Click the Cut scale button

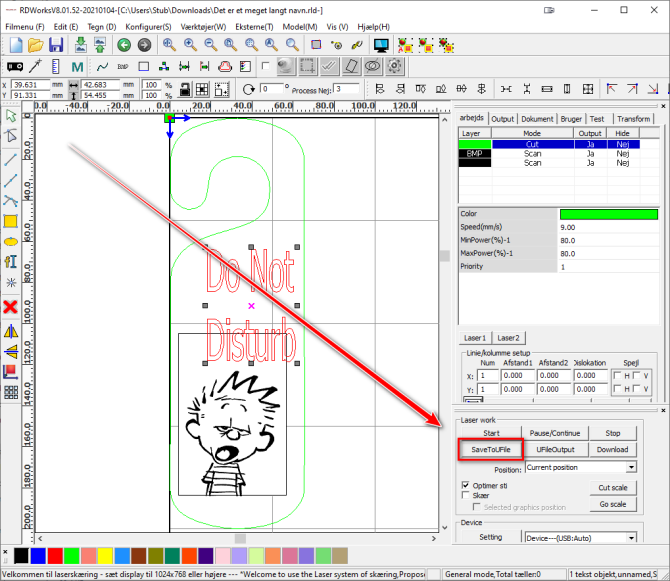613,487
